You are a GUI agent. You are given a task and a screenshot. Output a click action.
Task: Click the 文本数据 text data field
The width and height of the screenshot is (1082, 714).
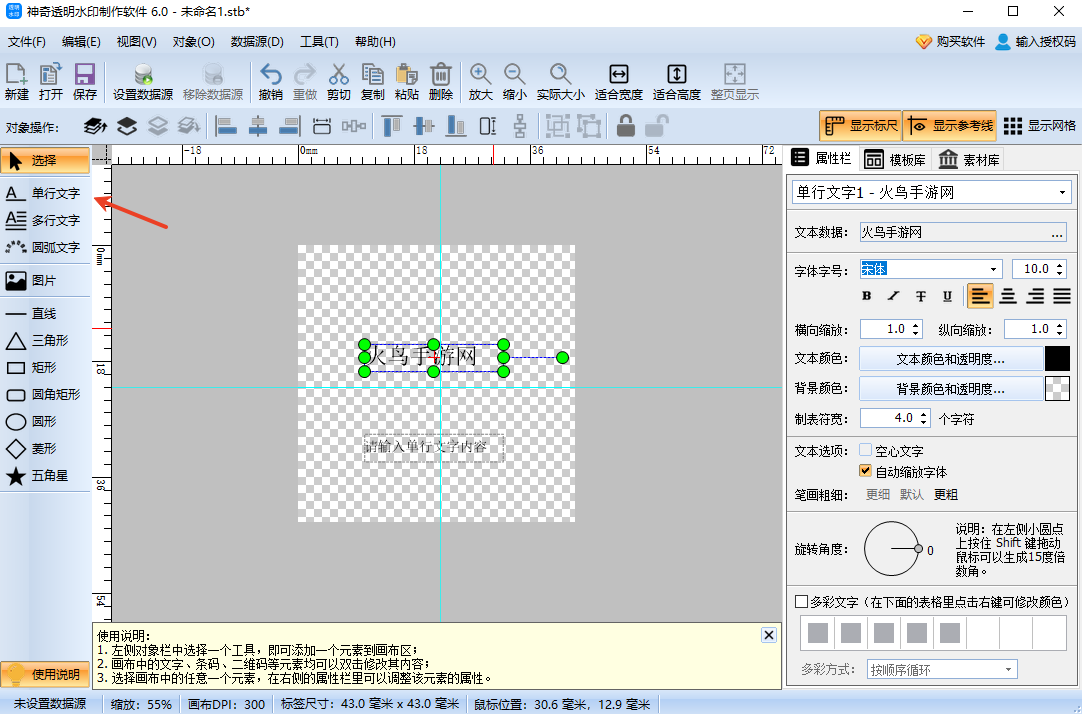[x=963, y=232]
